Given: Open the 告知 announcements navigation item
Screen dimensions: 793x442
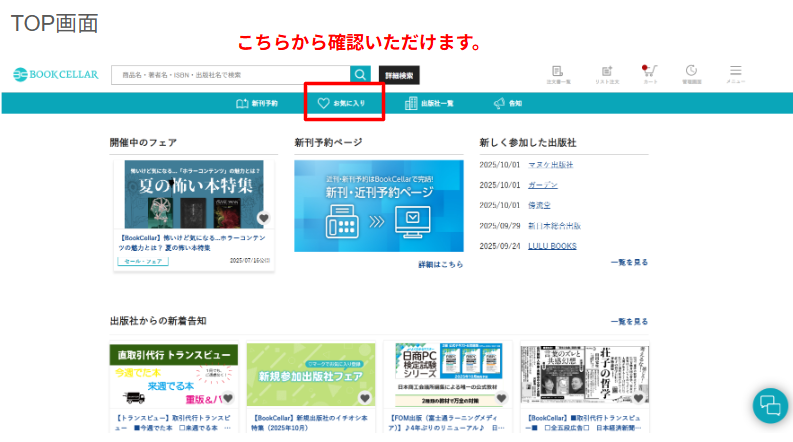Looking at the screenshot, I should pyautogui.click(x=508, y=103).
